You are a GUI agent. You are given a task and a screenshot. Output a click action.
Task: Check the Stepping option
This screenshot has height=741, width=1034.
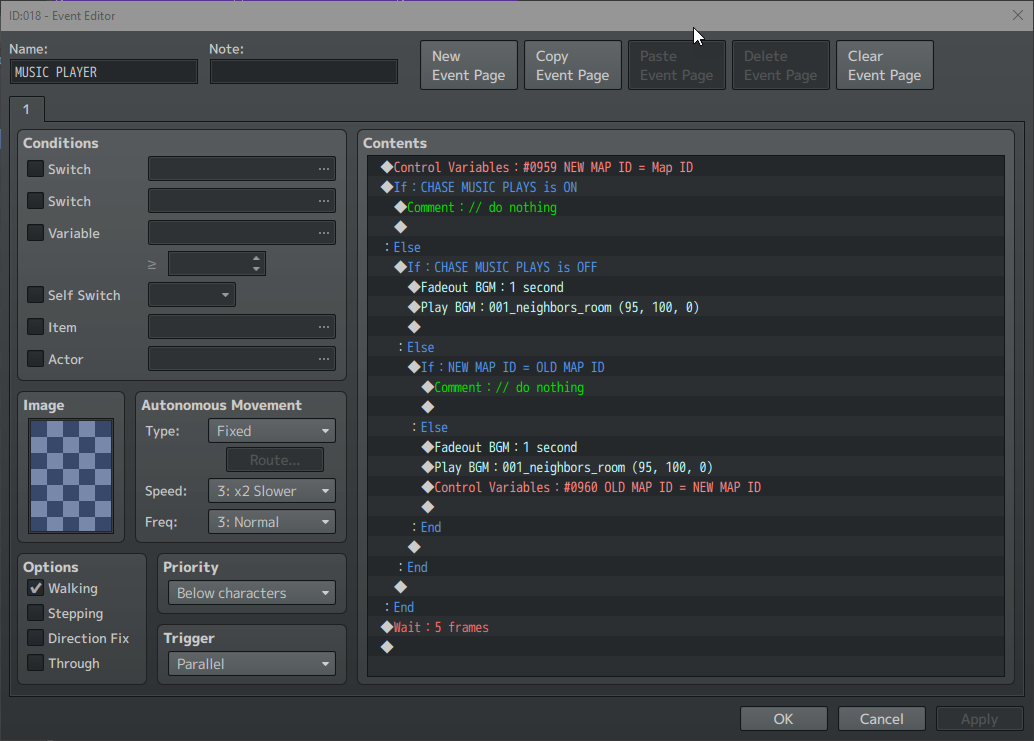(x=36, y=613)
